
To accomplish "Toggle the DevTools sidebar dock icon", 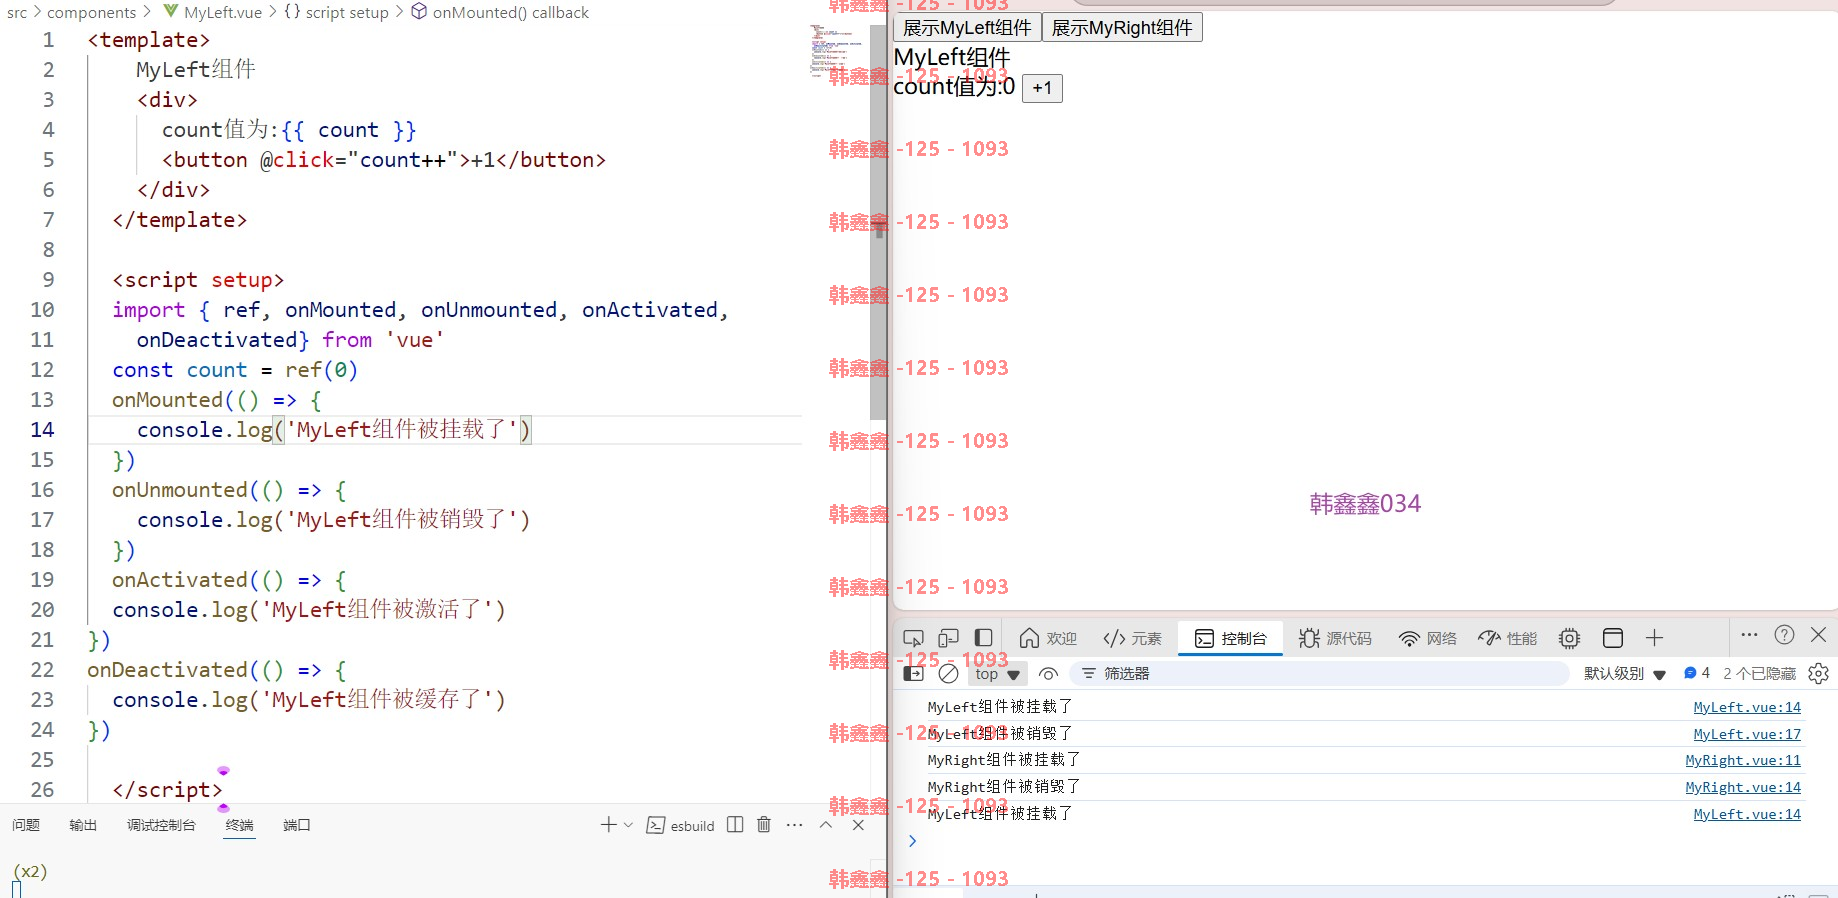I will [983, 638].
